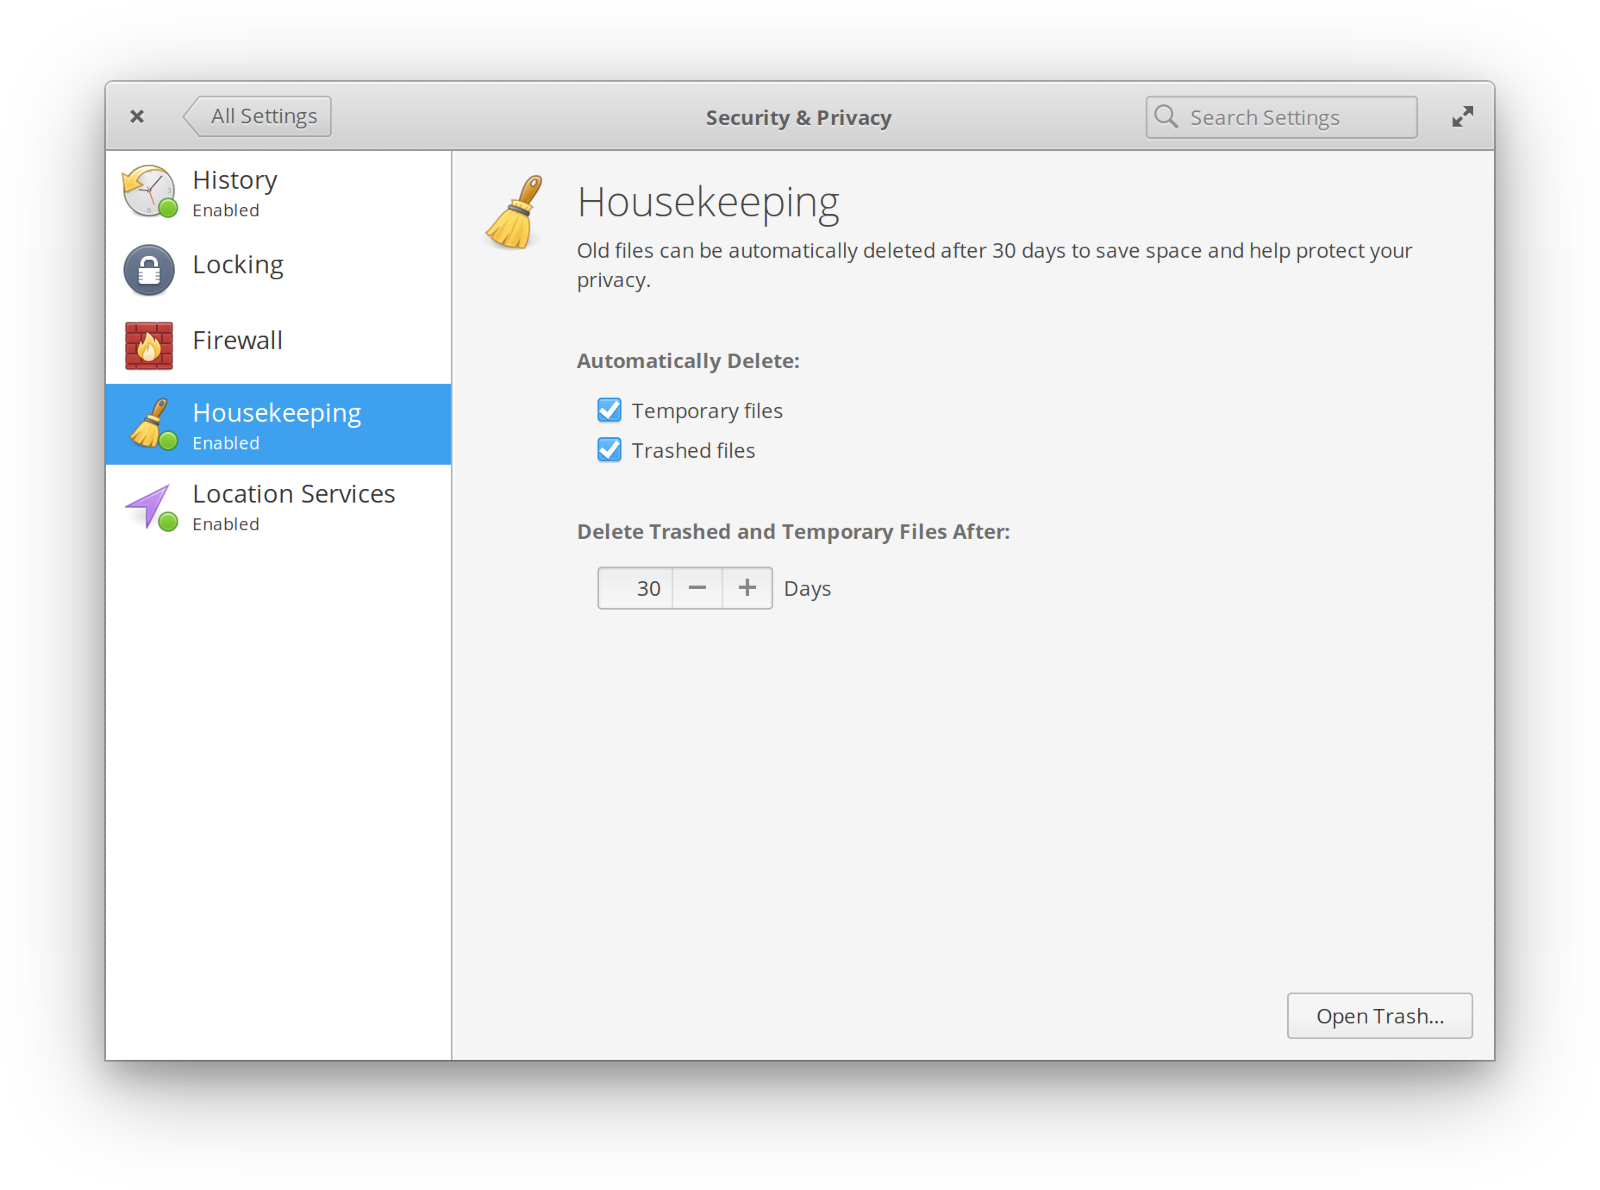Click the search magnifier icon
The height and width of the screenshot is (1190, 1600).
(x=1166, y=117)
